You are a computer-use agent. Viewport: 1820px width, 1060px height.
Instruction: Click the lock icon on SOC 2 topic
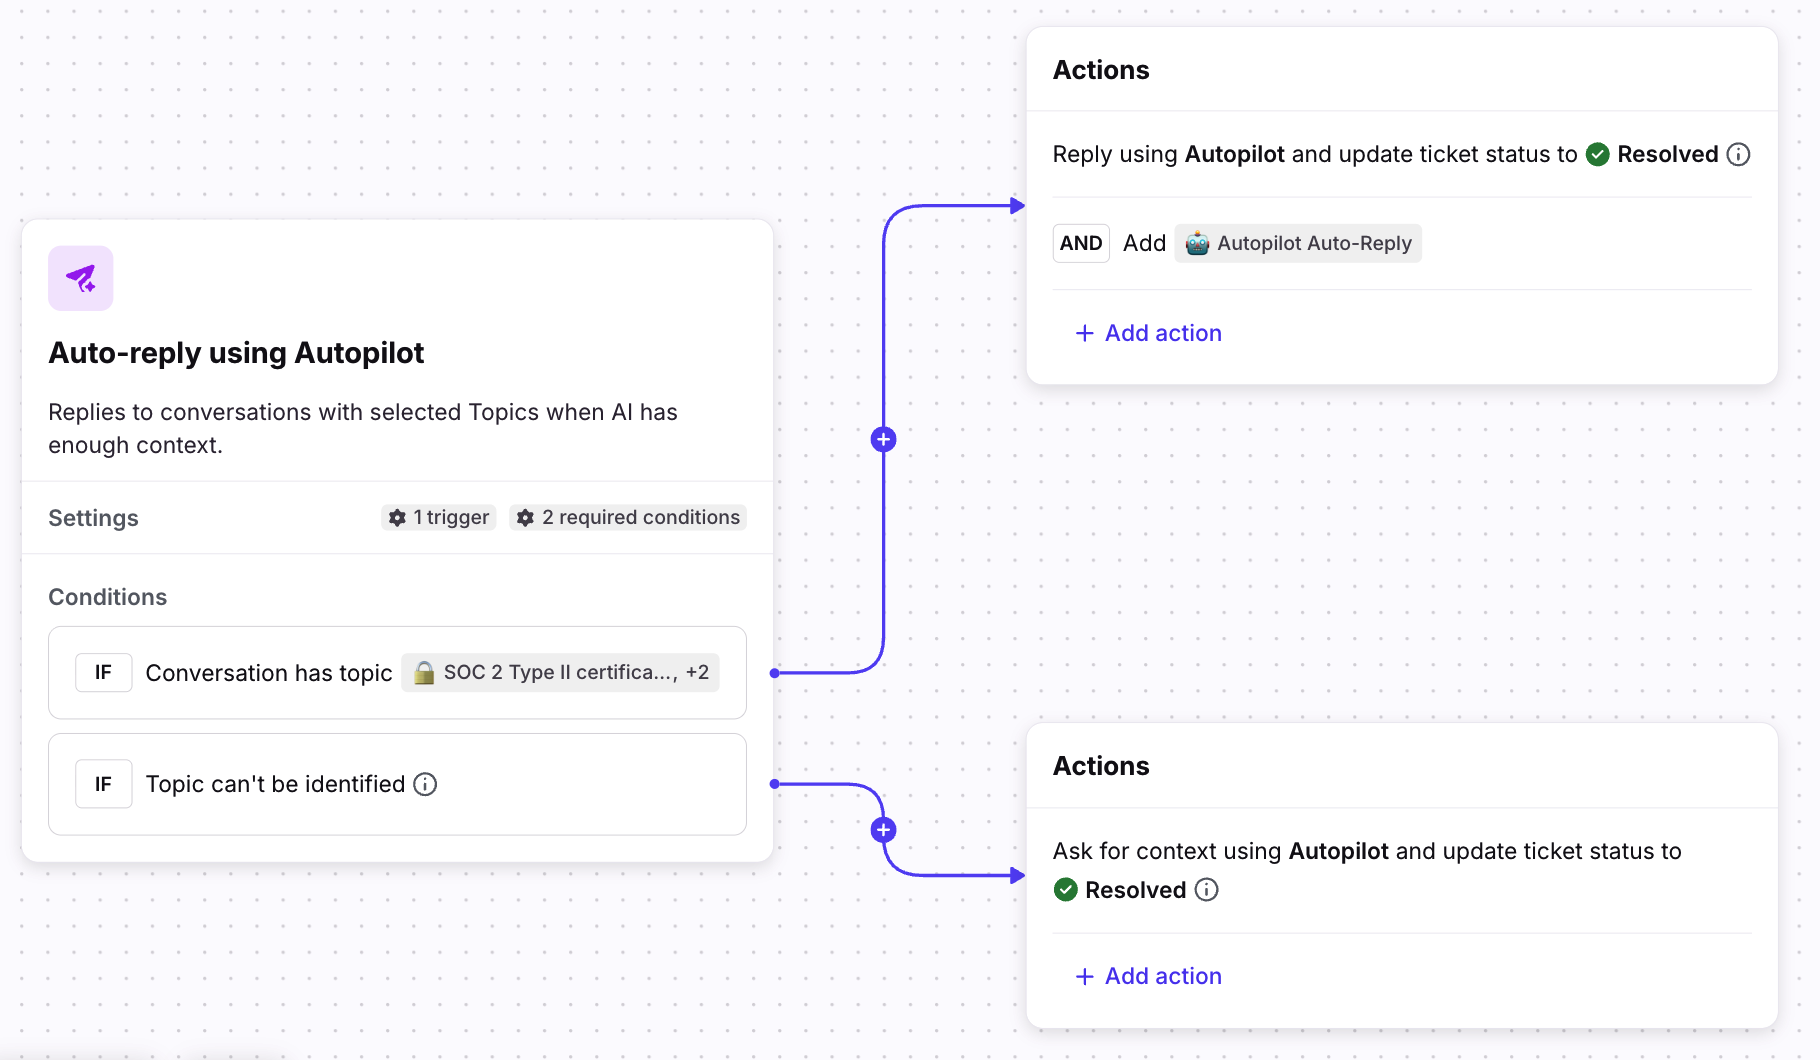click(x=424, y=672)
